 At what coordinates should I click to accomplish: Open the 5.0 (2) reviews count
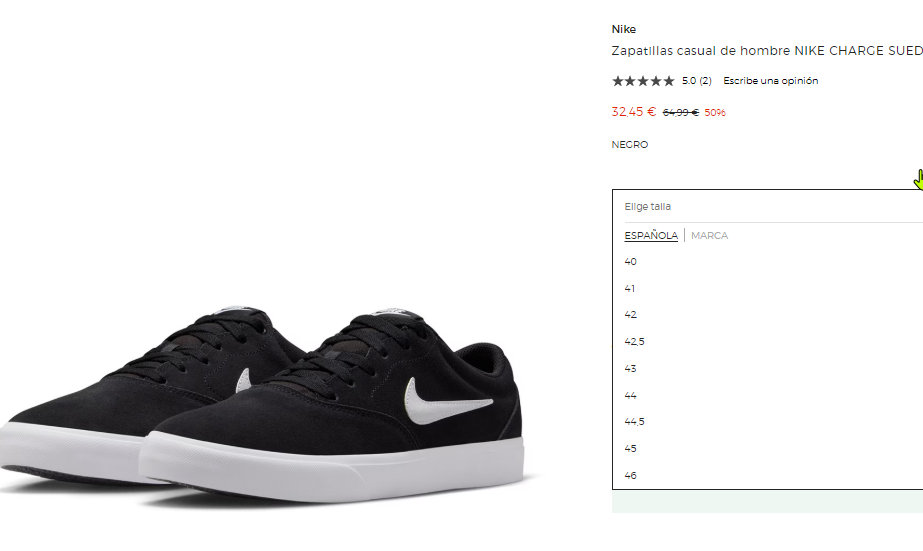pyautogui.click(x=697, y=81)
